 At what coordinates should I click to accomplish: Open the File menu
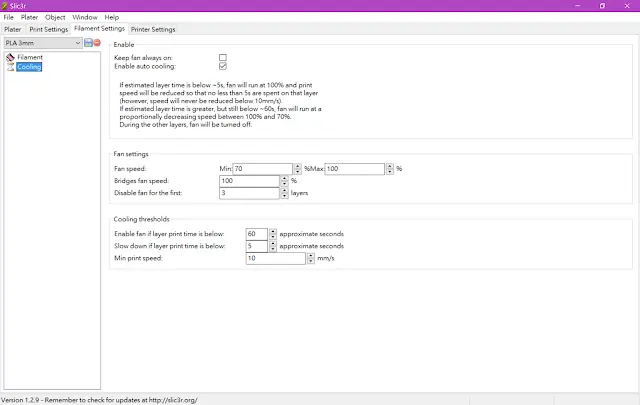click(9, 17)
